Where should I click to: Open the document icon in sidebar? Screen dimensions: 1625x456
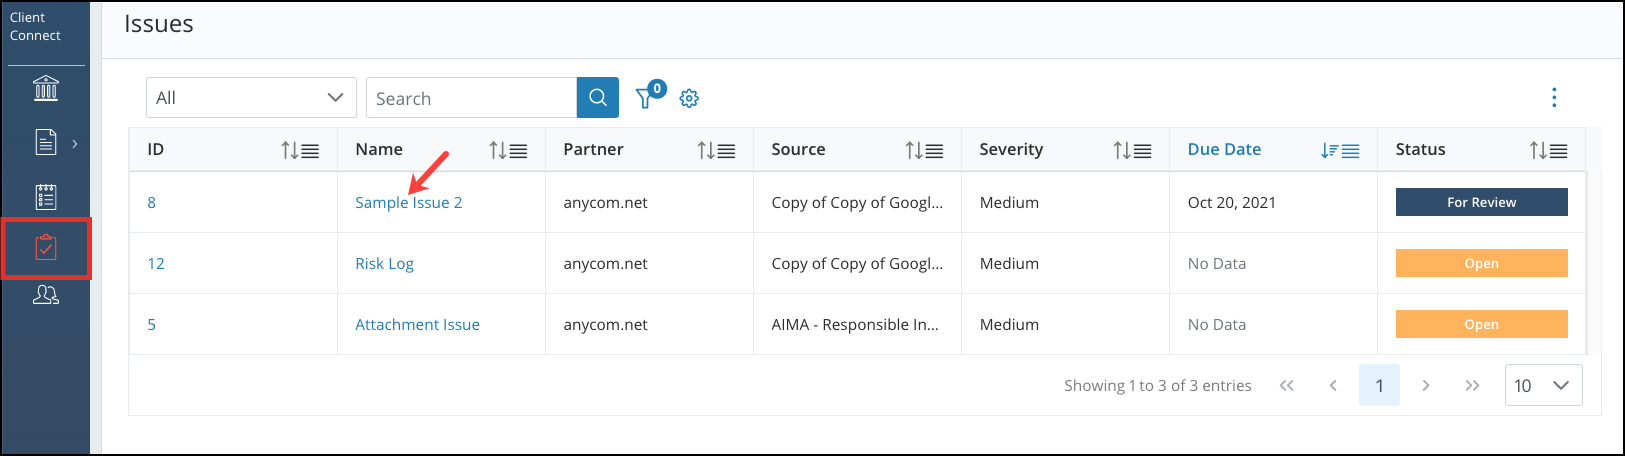46,142
